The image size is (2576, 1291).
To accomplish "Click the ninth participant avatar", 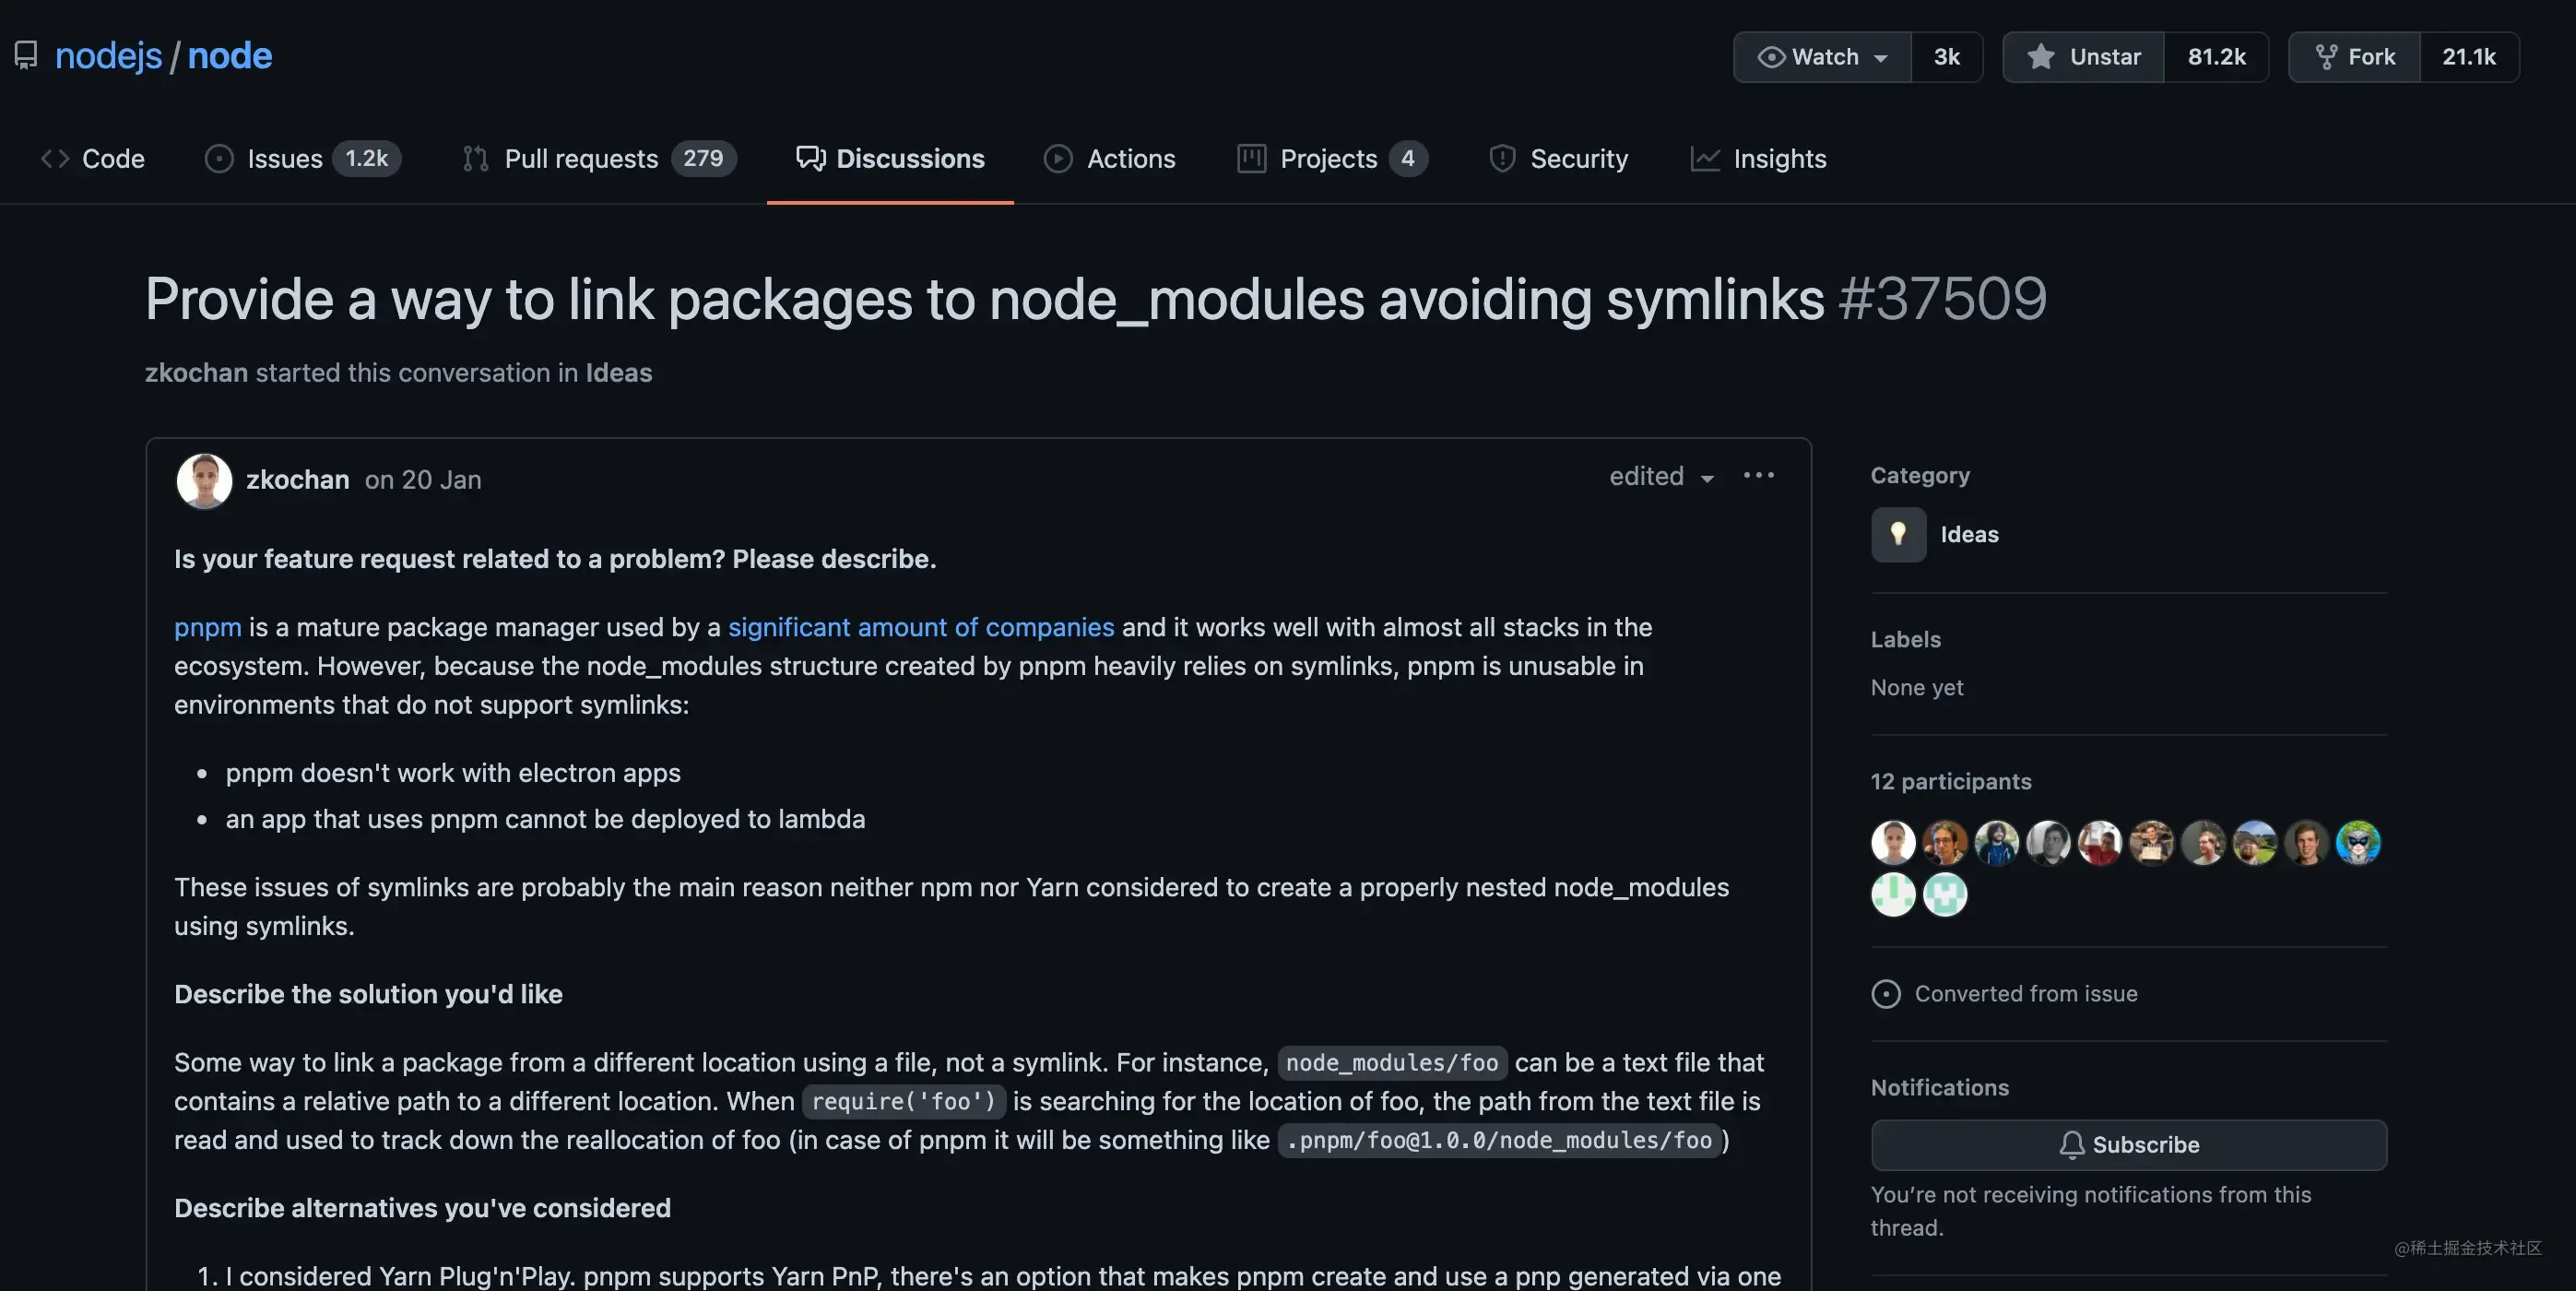I will pyautogui.click(x=2307, y=842).
